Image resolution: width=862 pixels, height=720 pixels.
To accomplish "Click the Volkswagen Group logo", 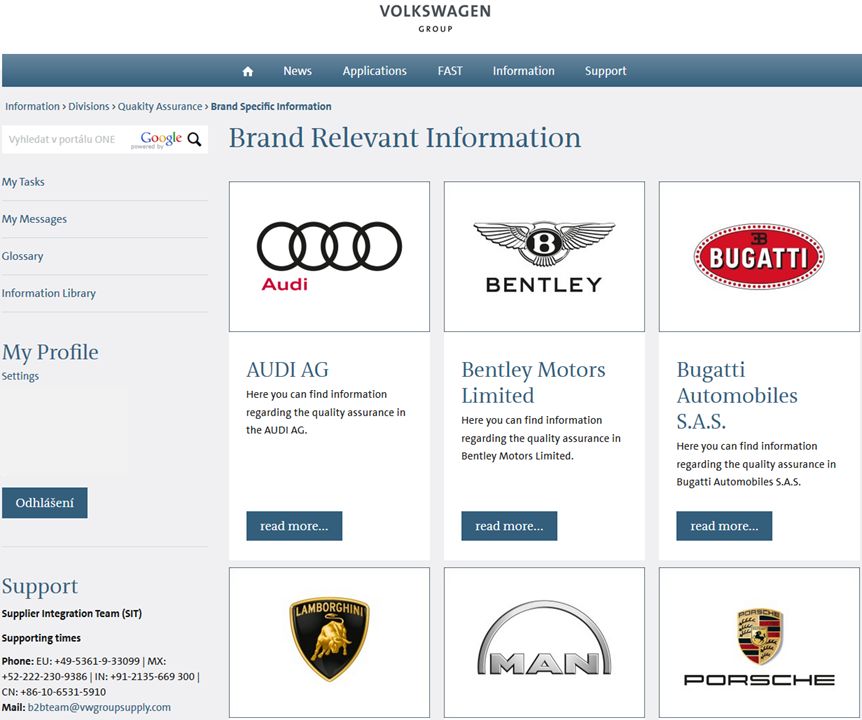I will [435, 18].
